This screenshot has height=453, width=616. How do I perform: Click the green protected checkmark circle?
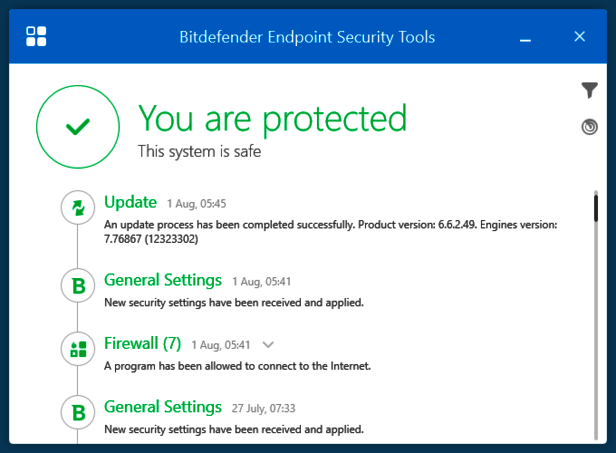point(77,126)
